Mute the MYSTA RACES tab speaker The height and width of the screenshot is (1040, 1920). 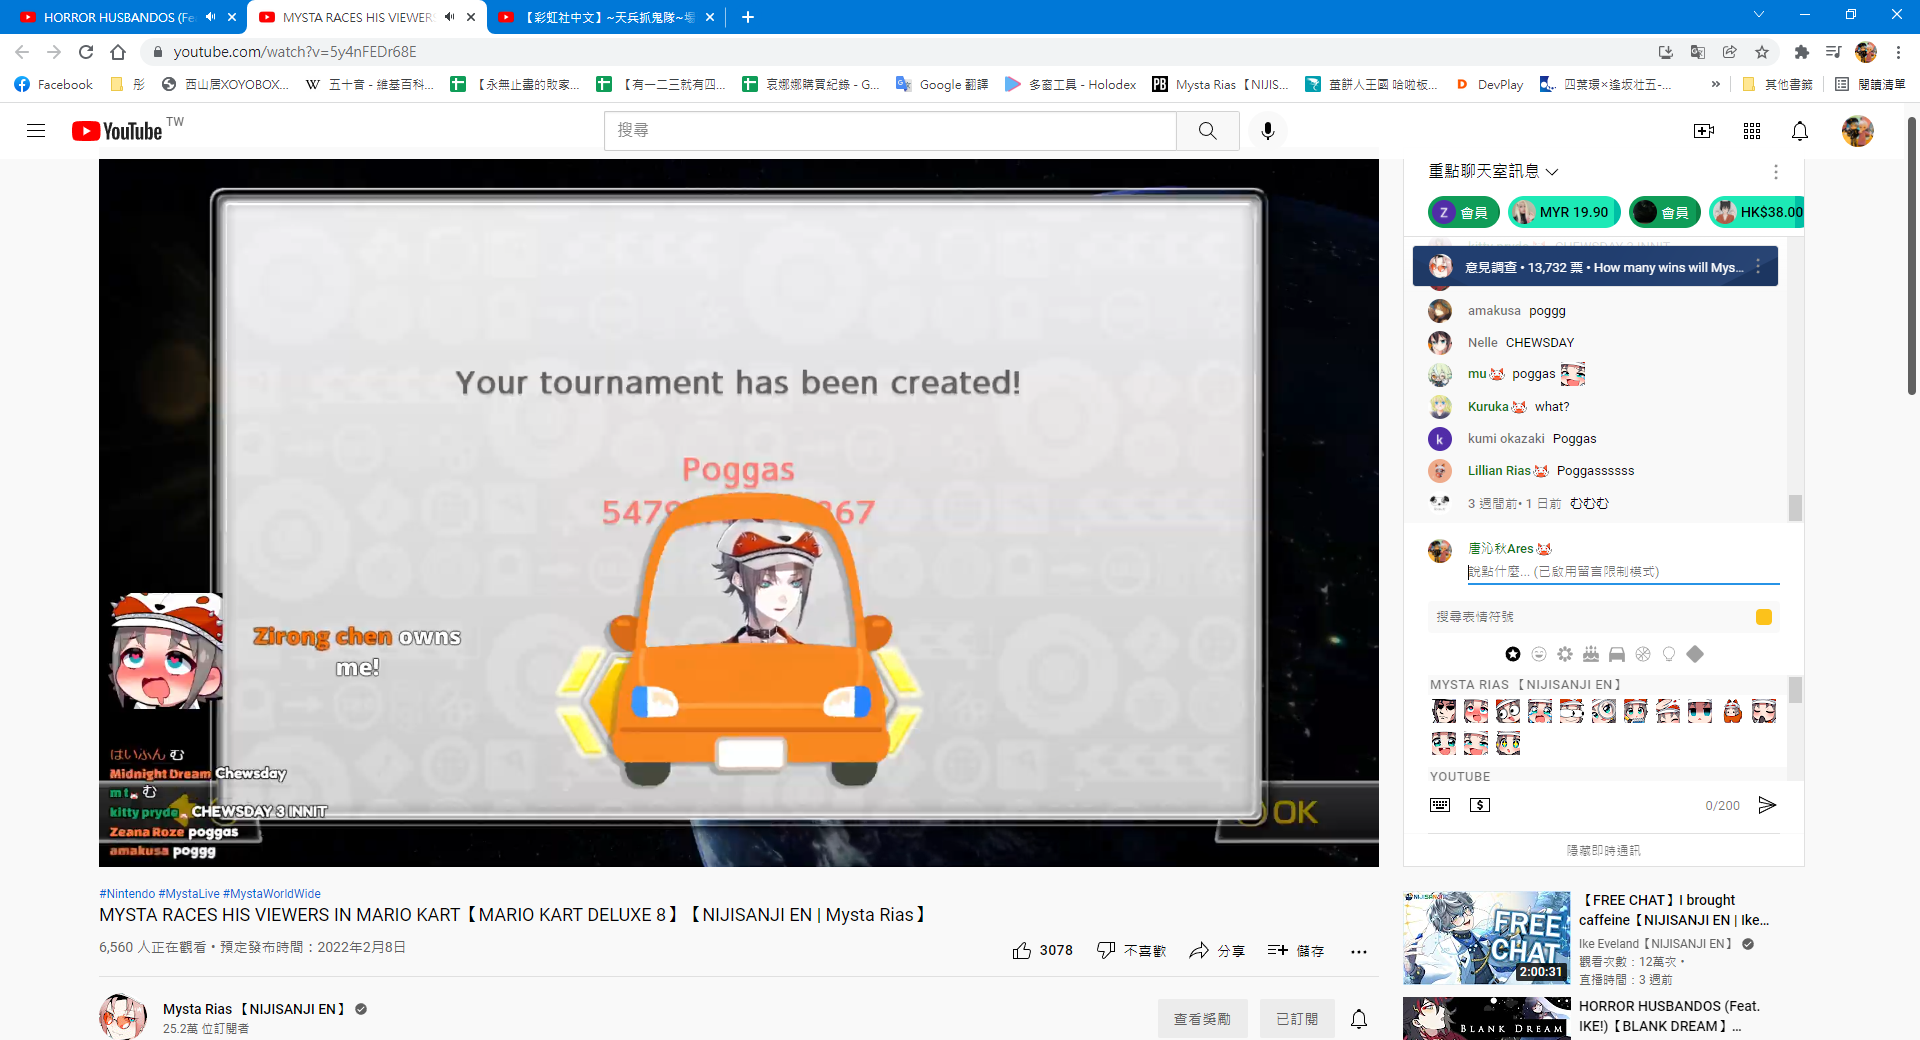click(x=450, y=17)
